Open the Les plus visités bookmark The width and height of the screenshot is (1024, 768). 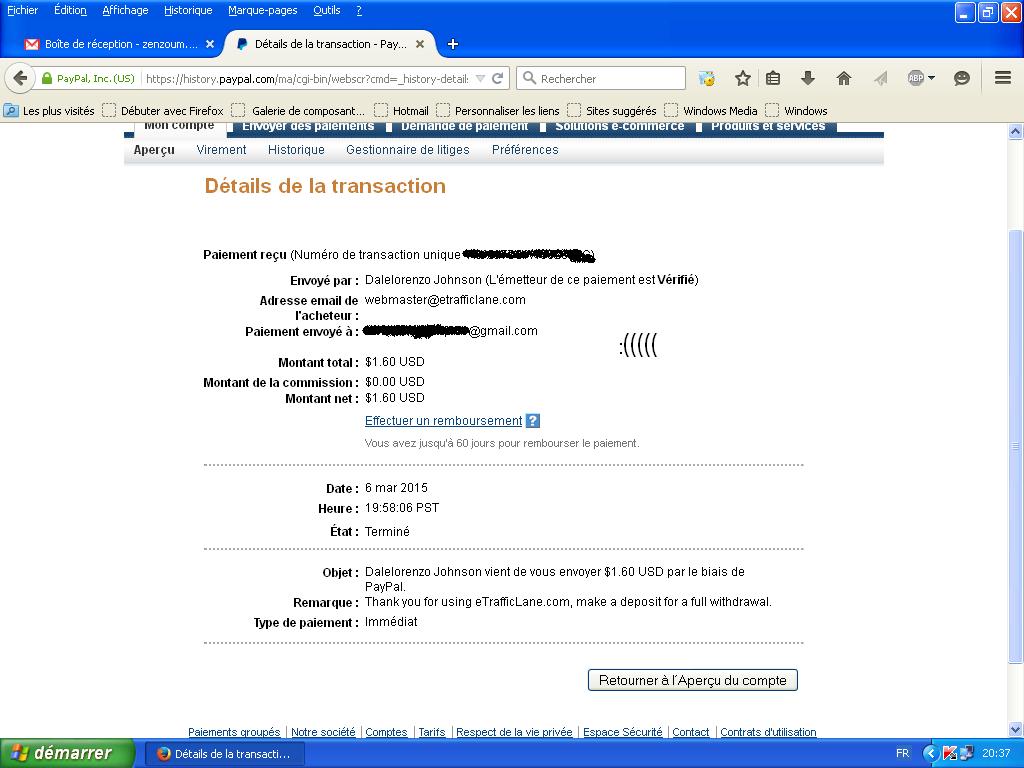tap(50, 111)
